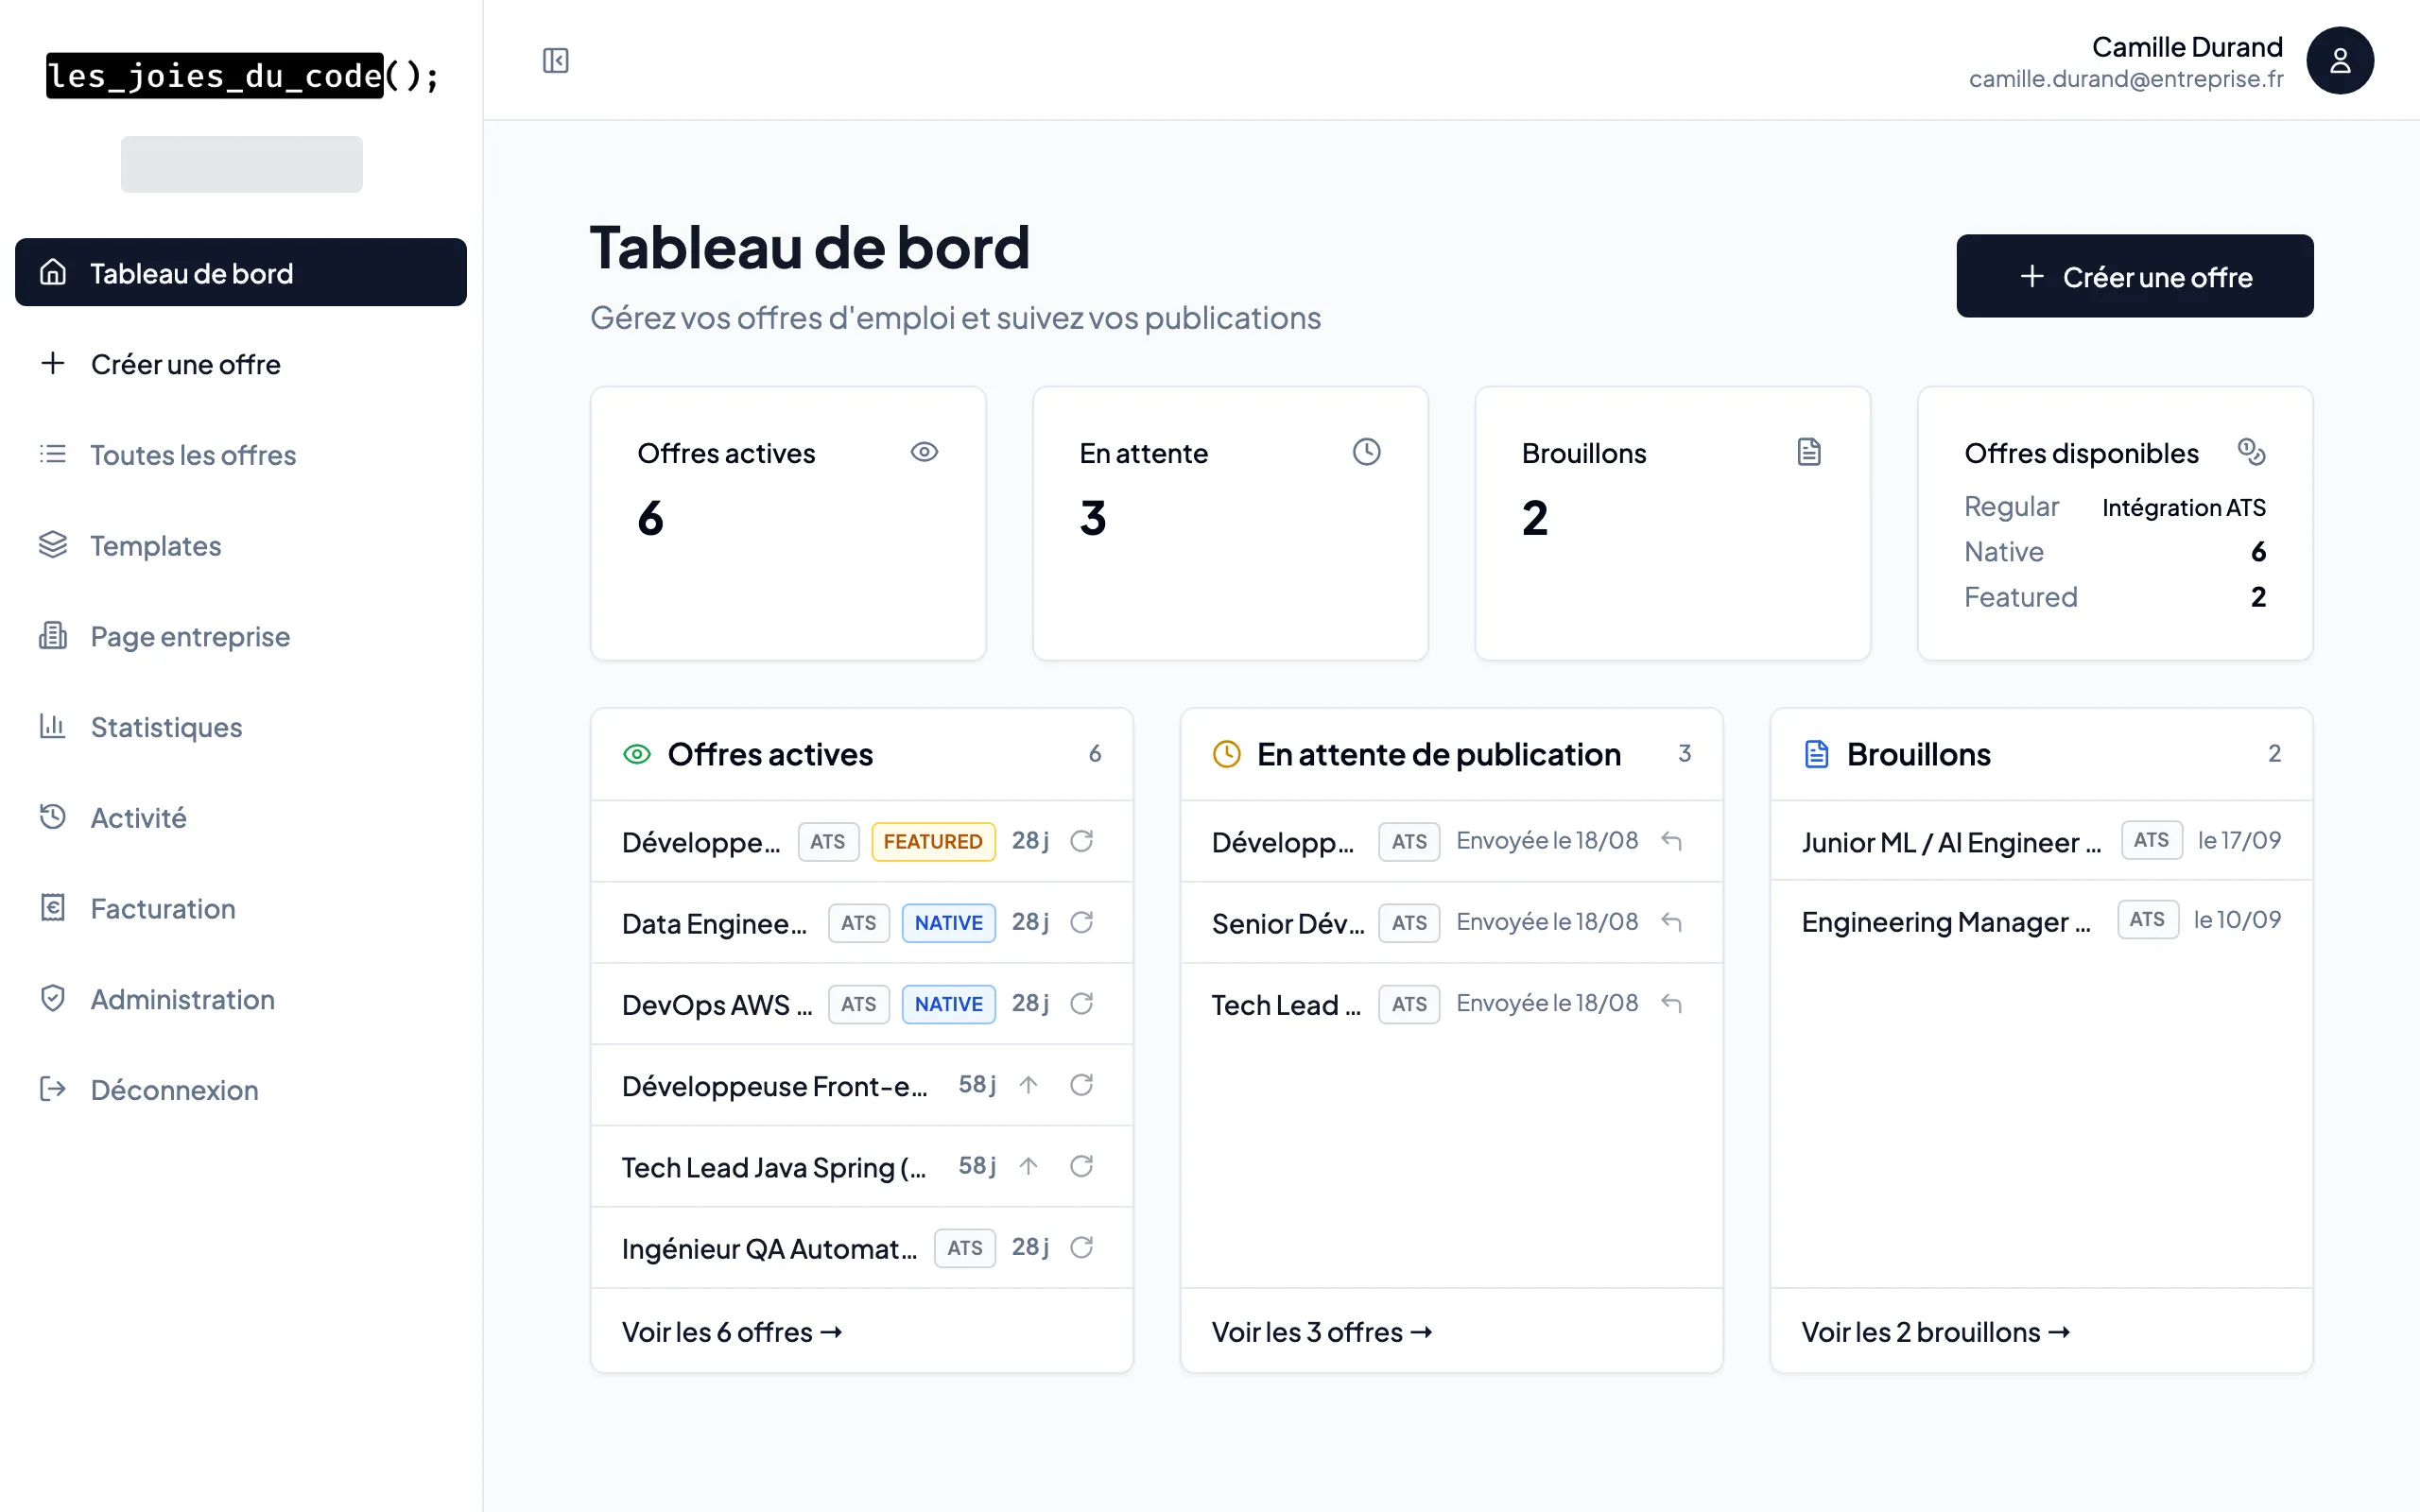Click refresh icon on DevOps AWS row
This screenshot has width=2420, height=1512.
point(1081,1003)
